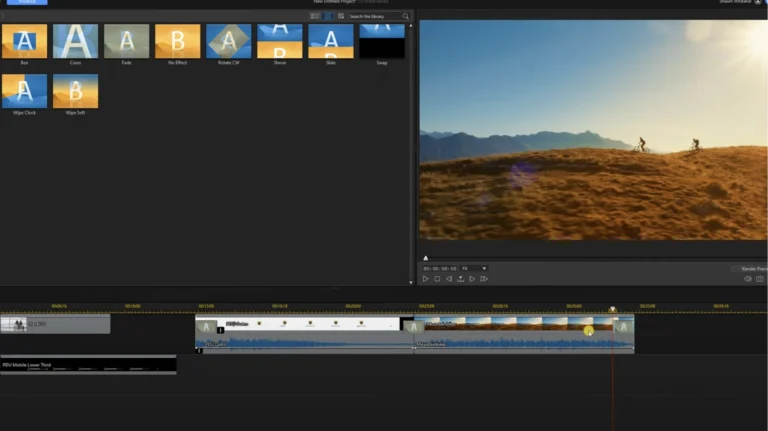Click the library search magnifier icon
768x431 pixels.
point(406,16)
